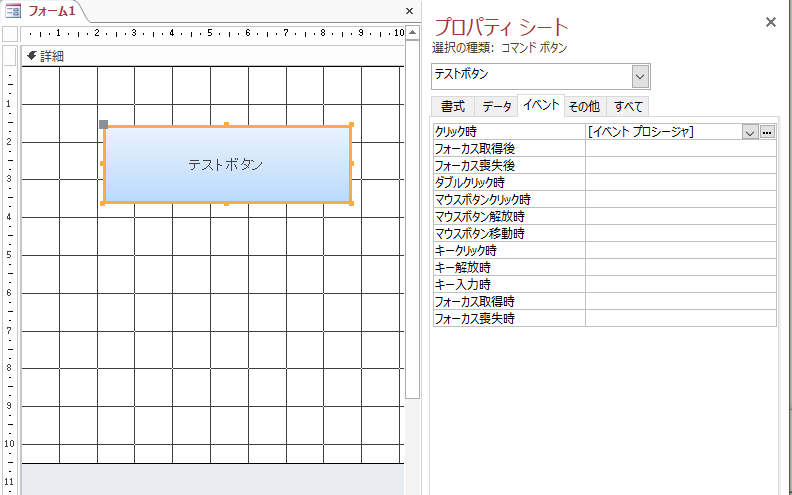Click the フォーカス取得後 value field

point(681,149)
